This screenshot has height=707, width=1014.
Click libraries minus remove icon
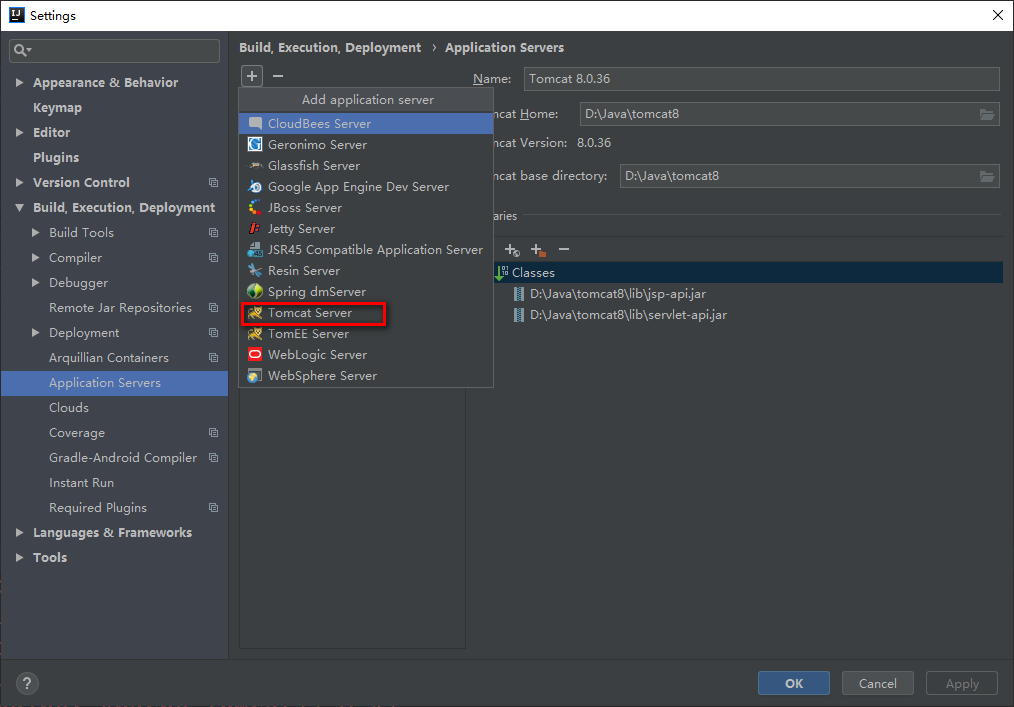tap(564, 249)
